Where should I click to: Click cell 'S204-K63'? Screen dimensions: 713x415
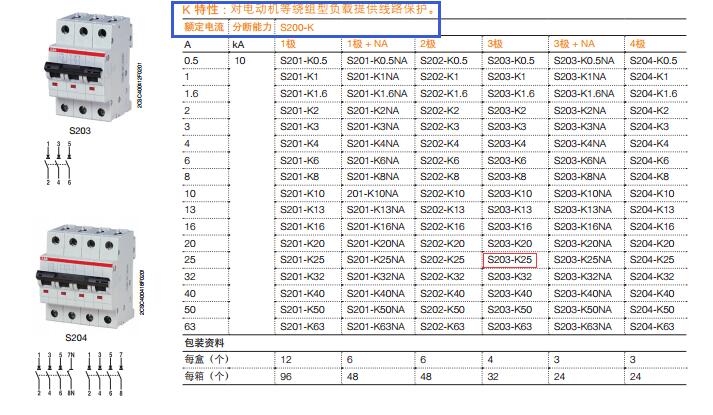click(x=652, y=327)
